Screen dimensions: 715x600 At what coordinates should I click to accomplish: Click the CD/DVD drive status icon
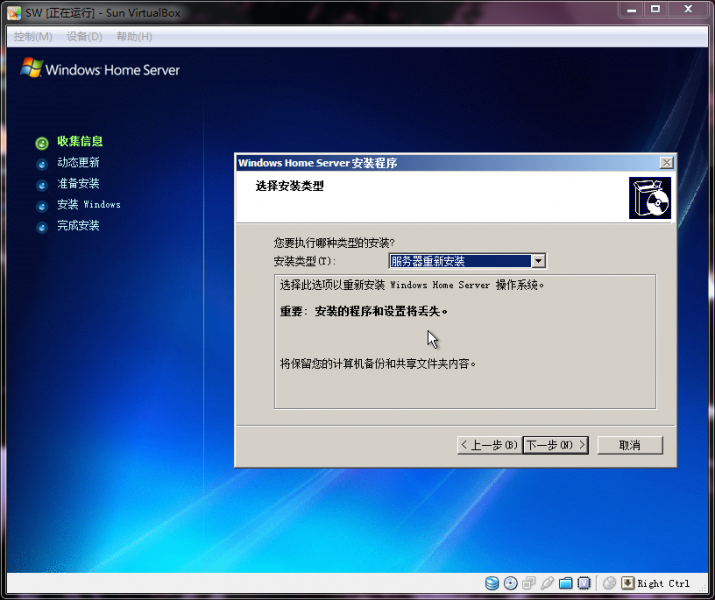511,583
